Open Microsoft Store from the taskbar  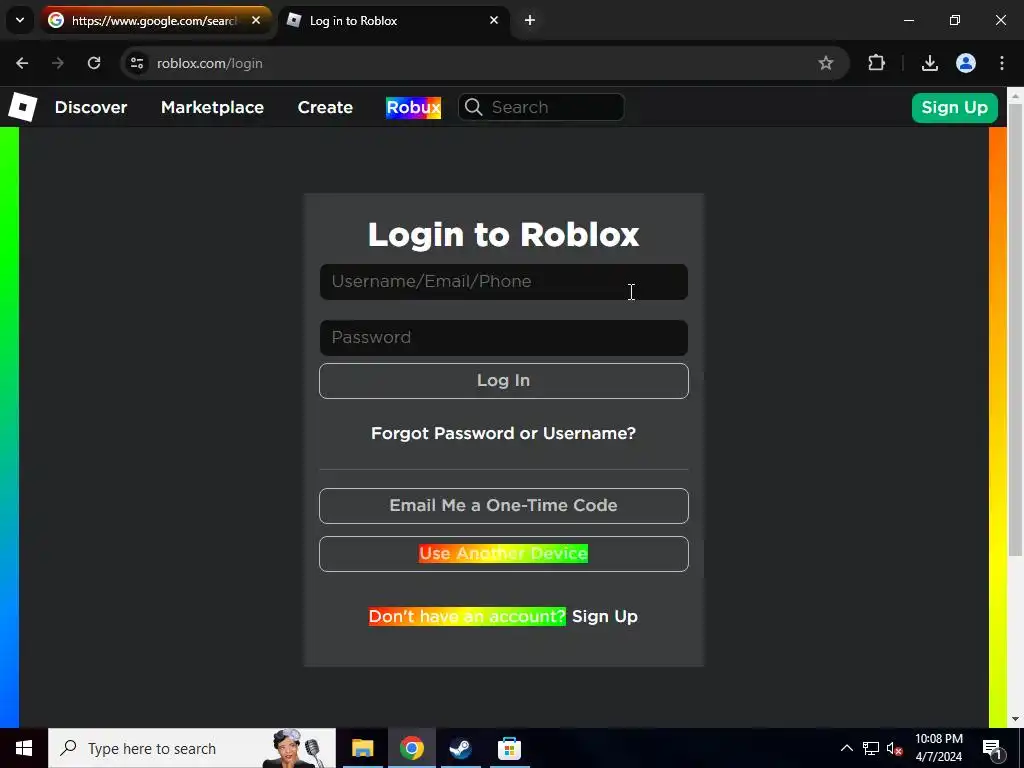509,748
